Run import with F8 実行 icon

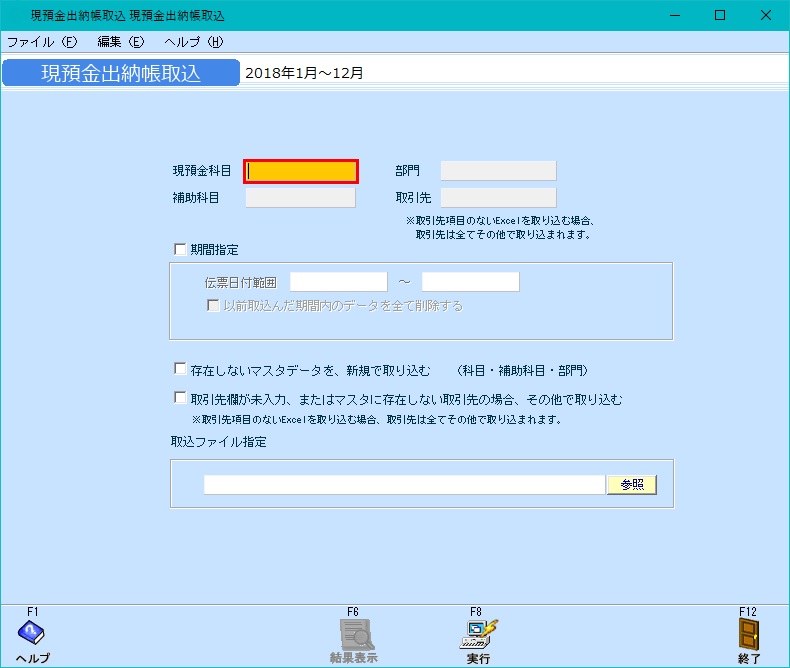pos(478,634)
